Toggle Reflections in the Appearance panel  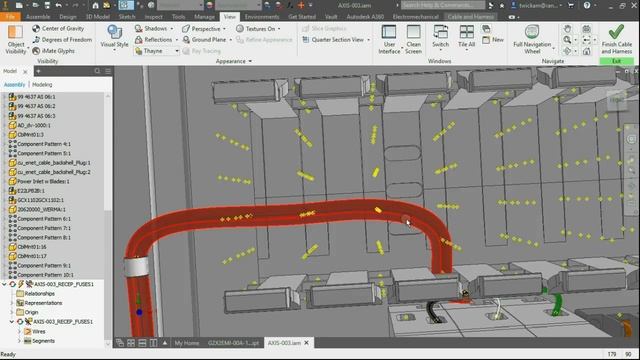tap(153, 40)
